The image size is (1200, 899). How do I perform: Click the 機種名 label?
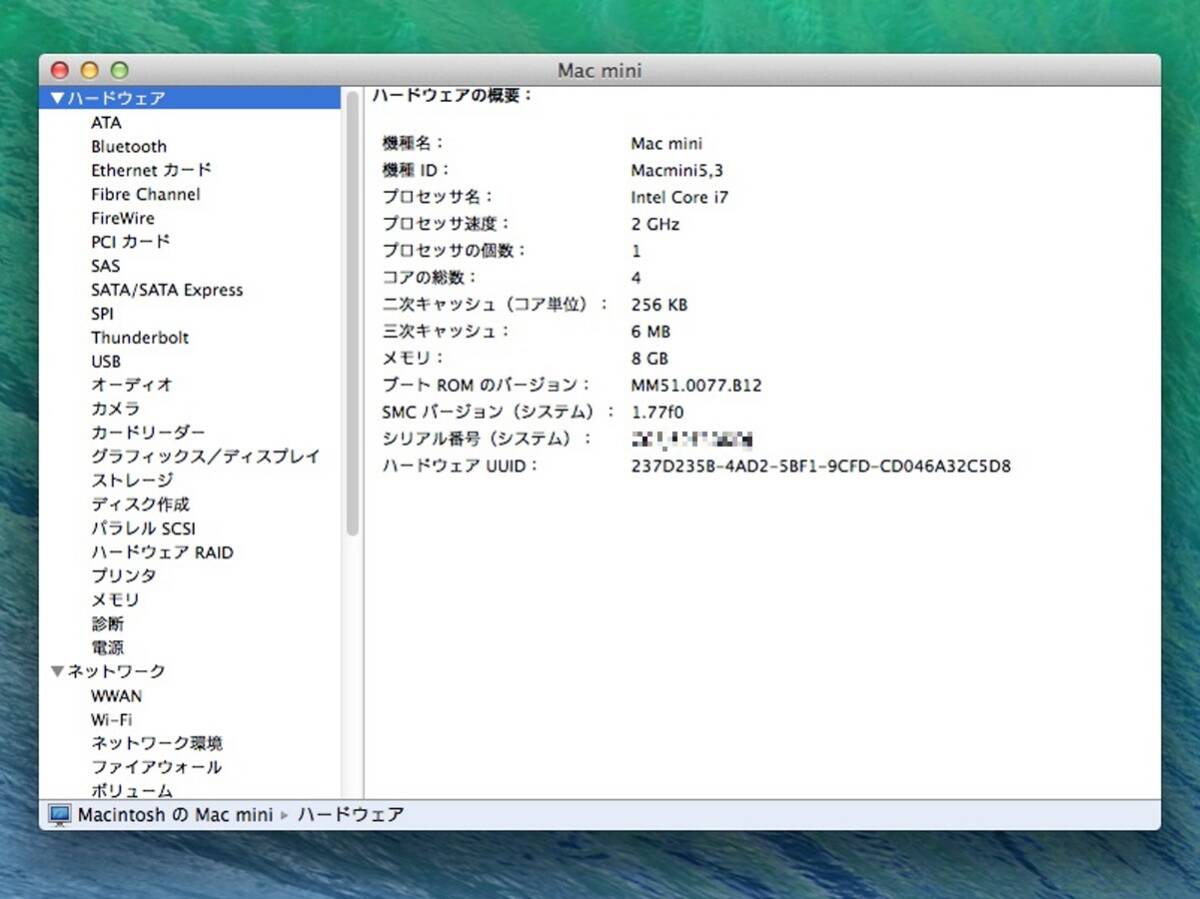click(x=413, y=144)
